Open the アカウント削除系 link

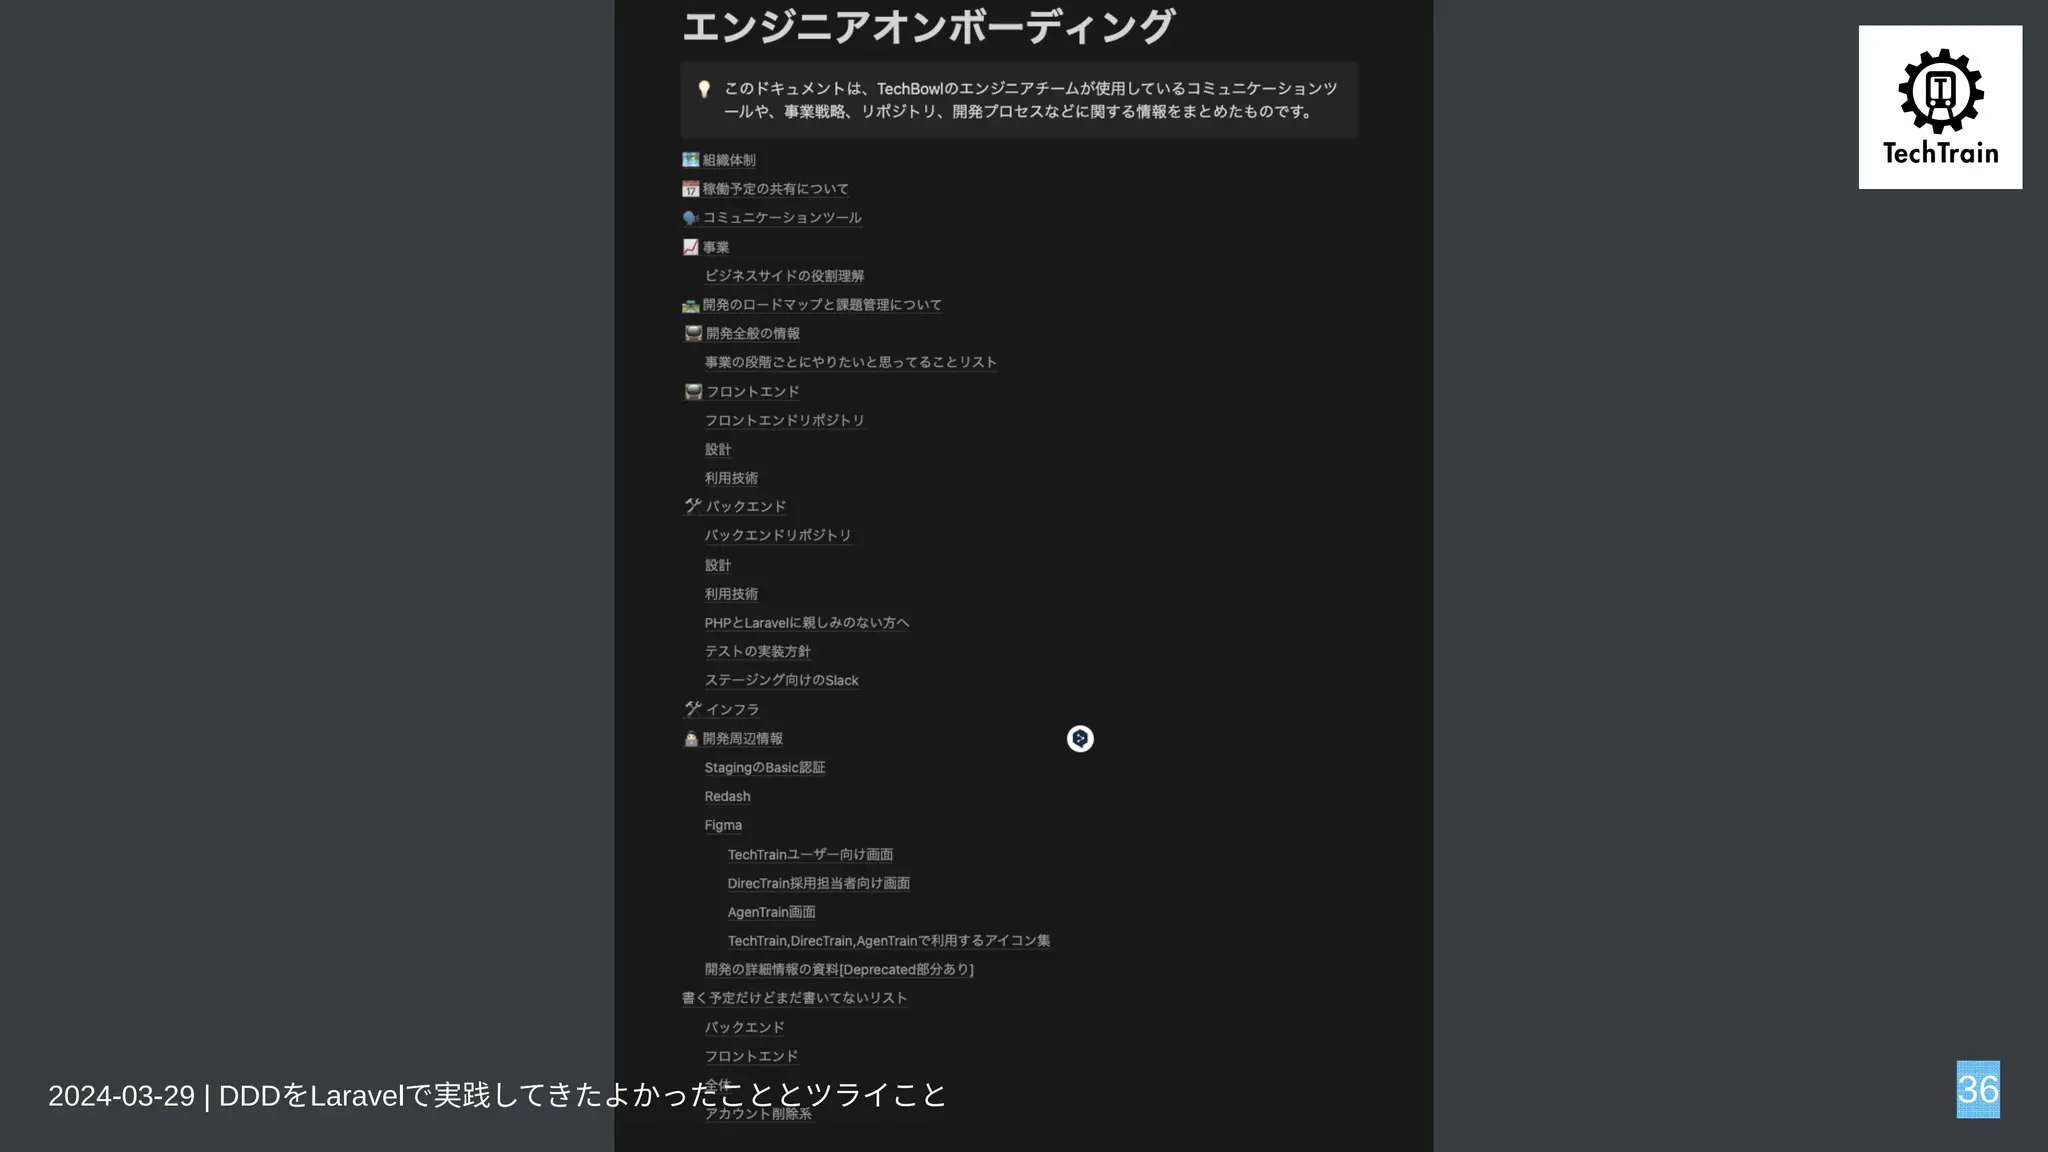click(758, 1114)
